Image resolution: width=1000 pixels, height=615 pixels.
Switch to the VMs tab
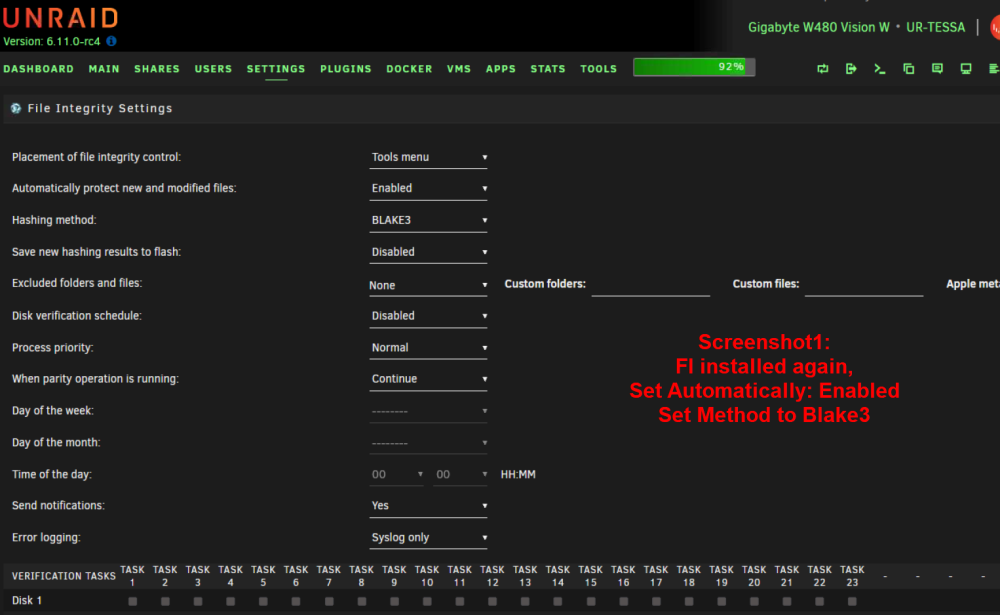(459, 69)
